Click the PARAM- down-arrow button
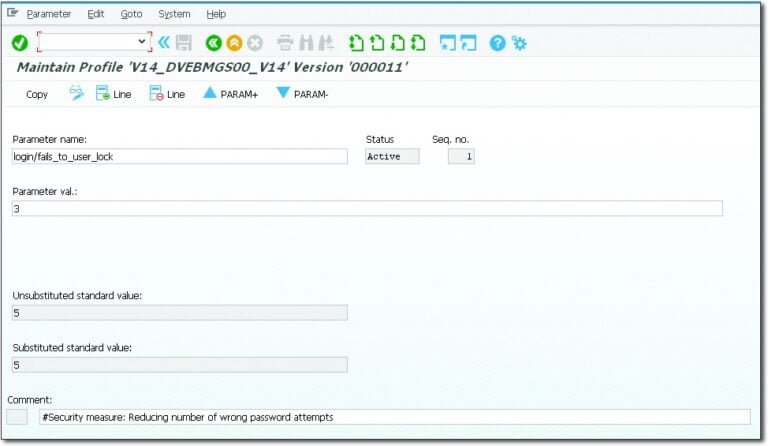This screenshot has width=768, height=446. 302,93
